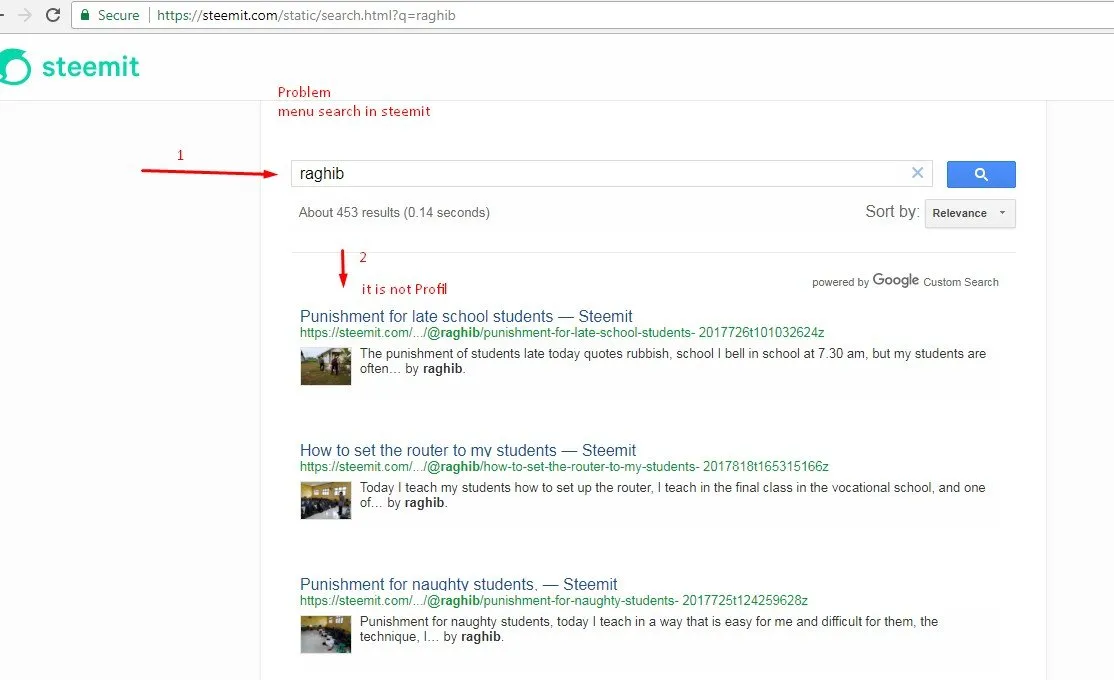Viewport: 1114px width, 680px height.
Task: Click the 'About 453 results' text
Action: pyautogui.click(x=394, y=212)
